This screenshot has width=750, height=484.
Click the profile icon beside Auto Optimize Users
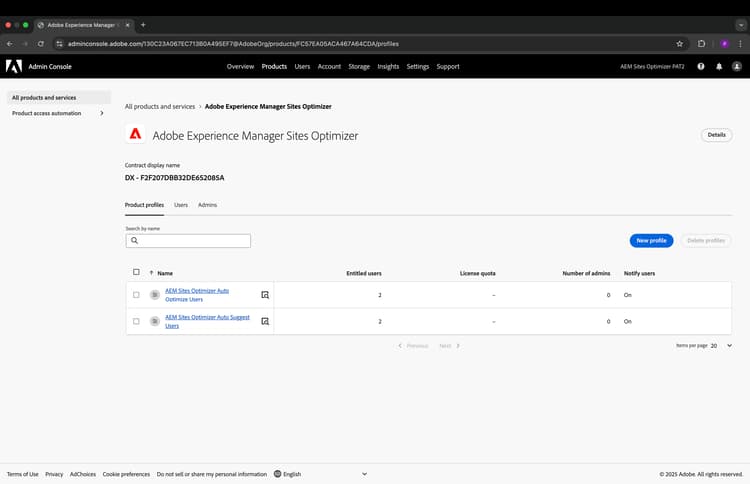click(154, 295)
